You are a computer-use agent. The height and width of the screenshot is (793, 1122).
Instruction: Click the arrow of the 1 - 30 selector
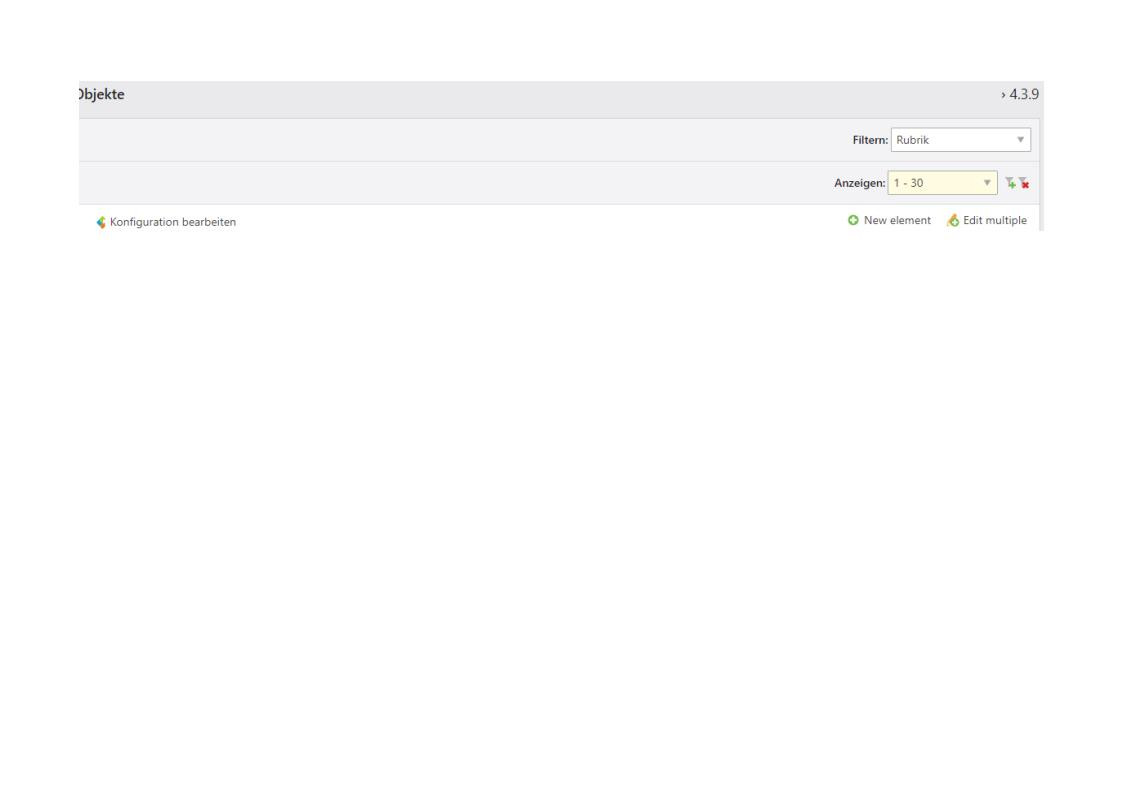point(988,184)
